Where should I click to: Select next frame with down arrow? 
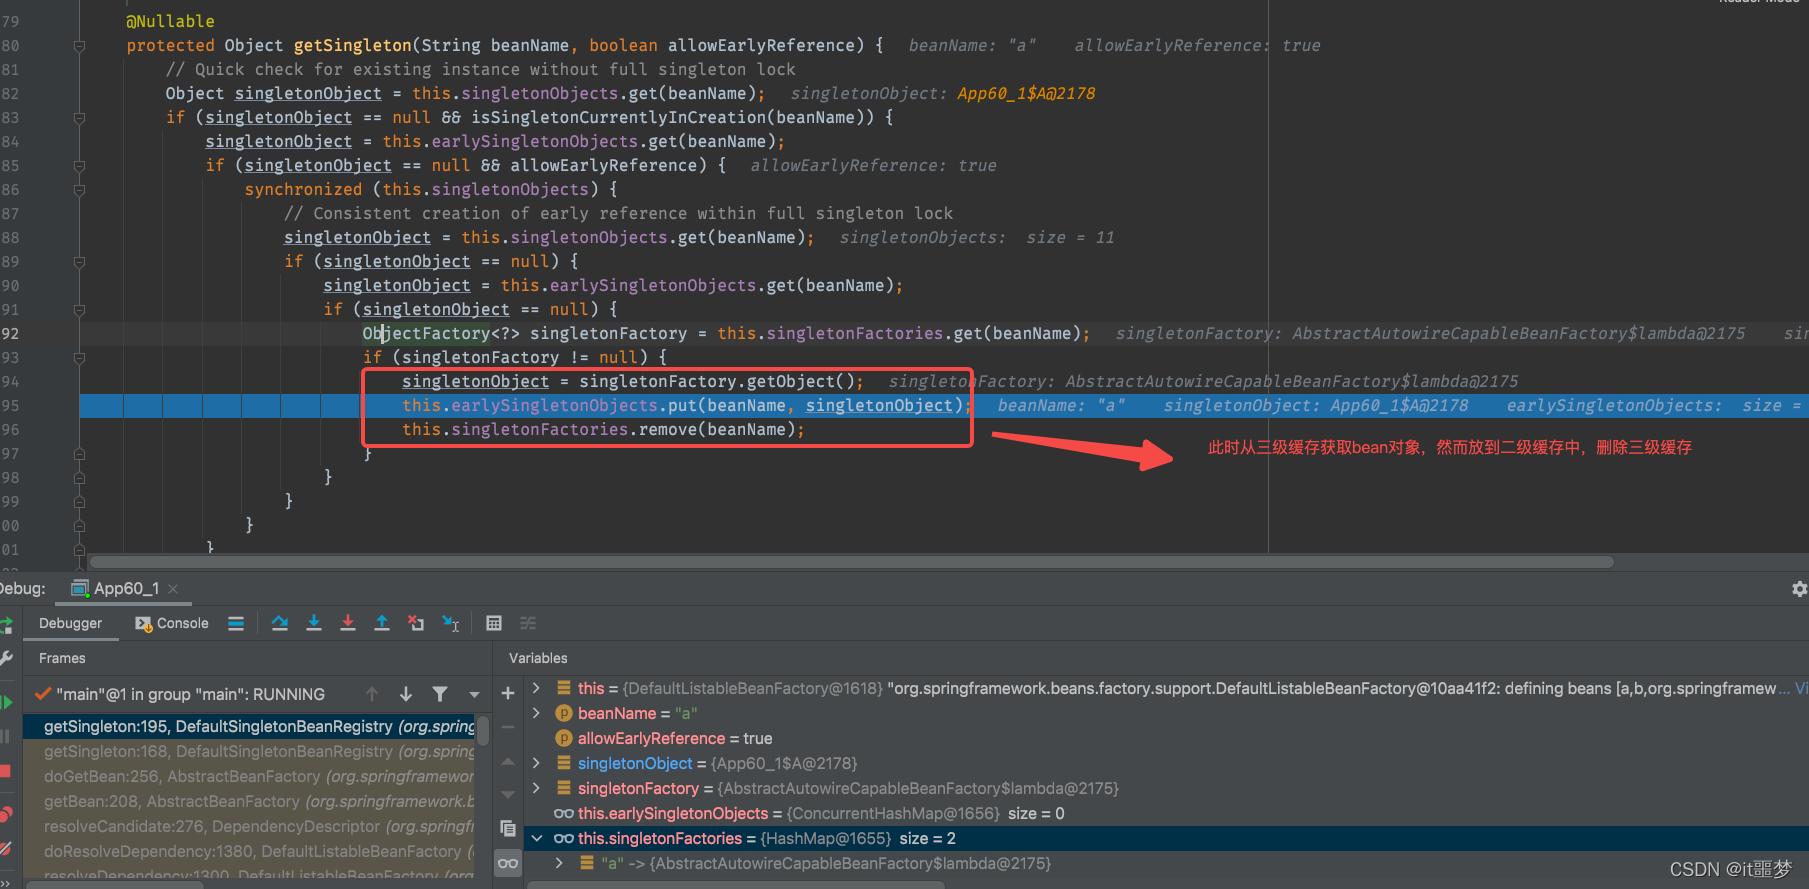(406, 694)
